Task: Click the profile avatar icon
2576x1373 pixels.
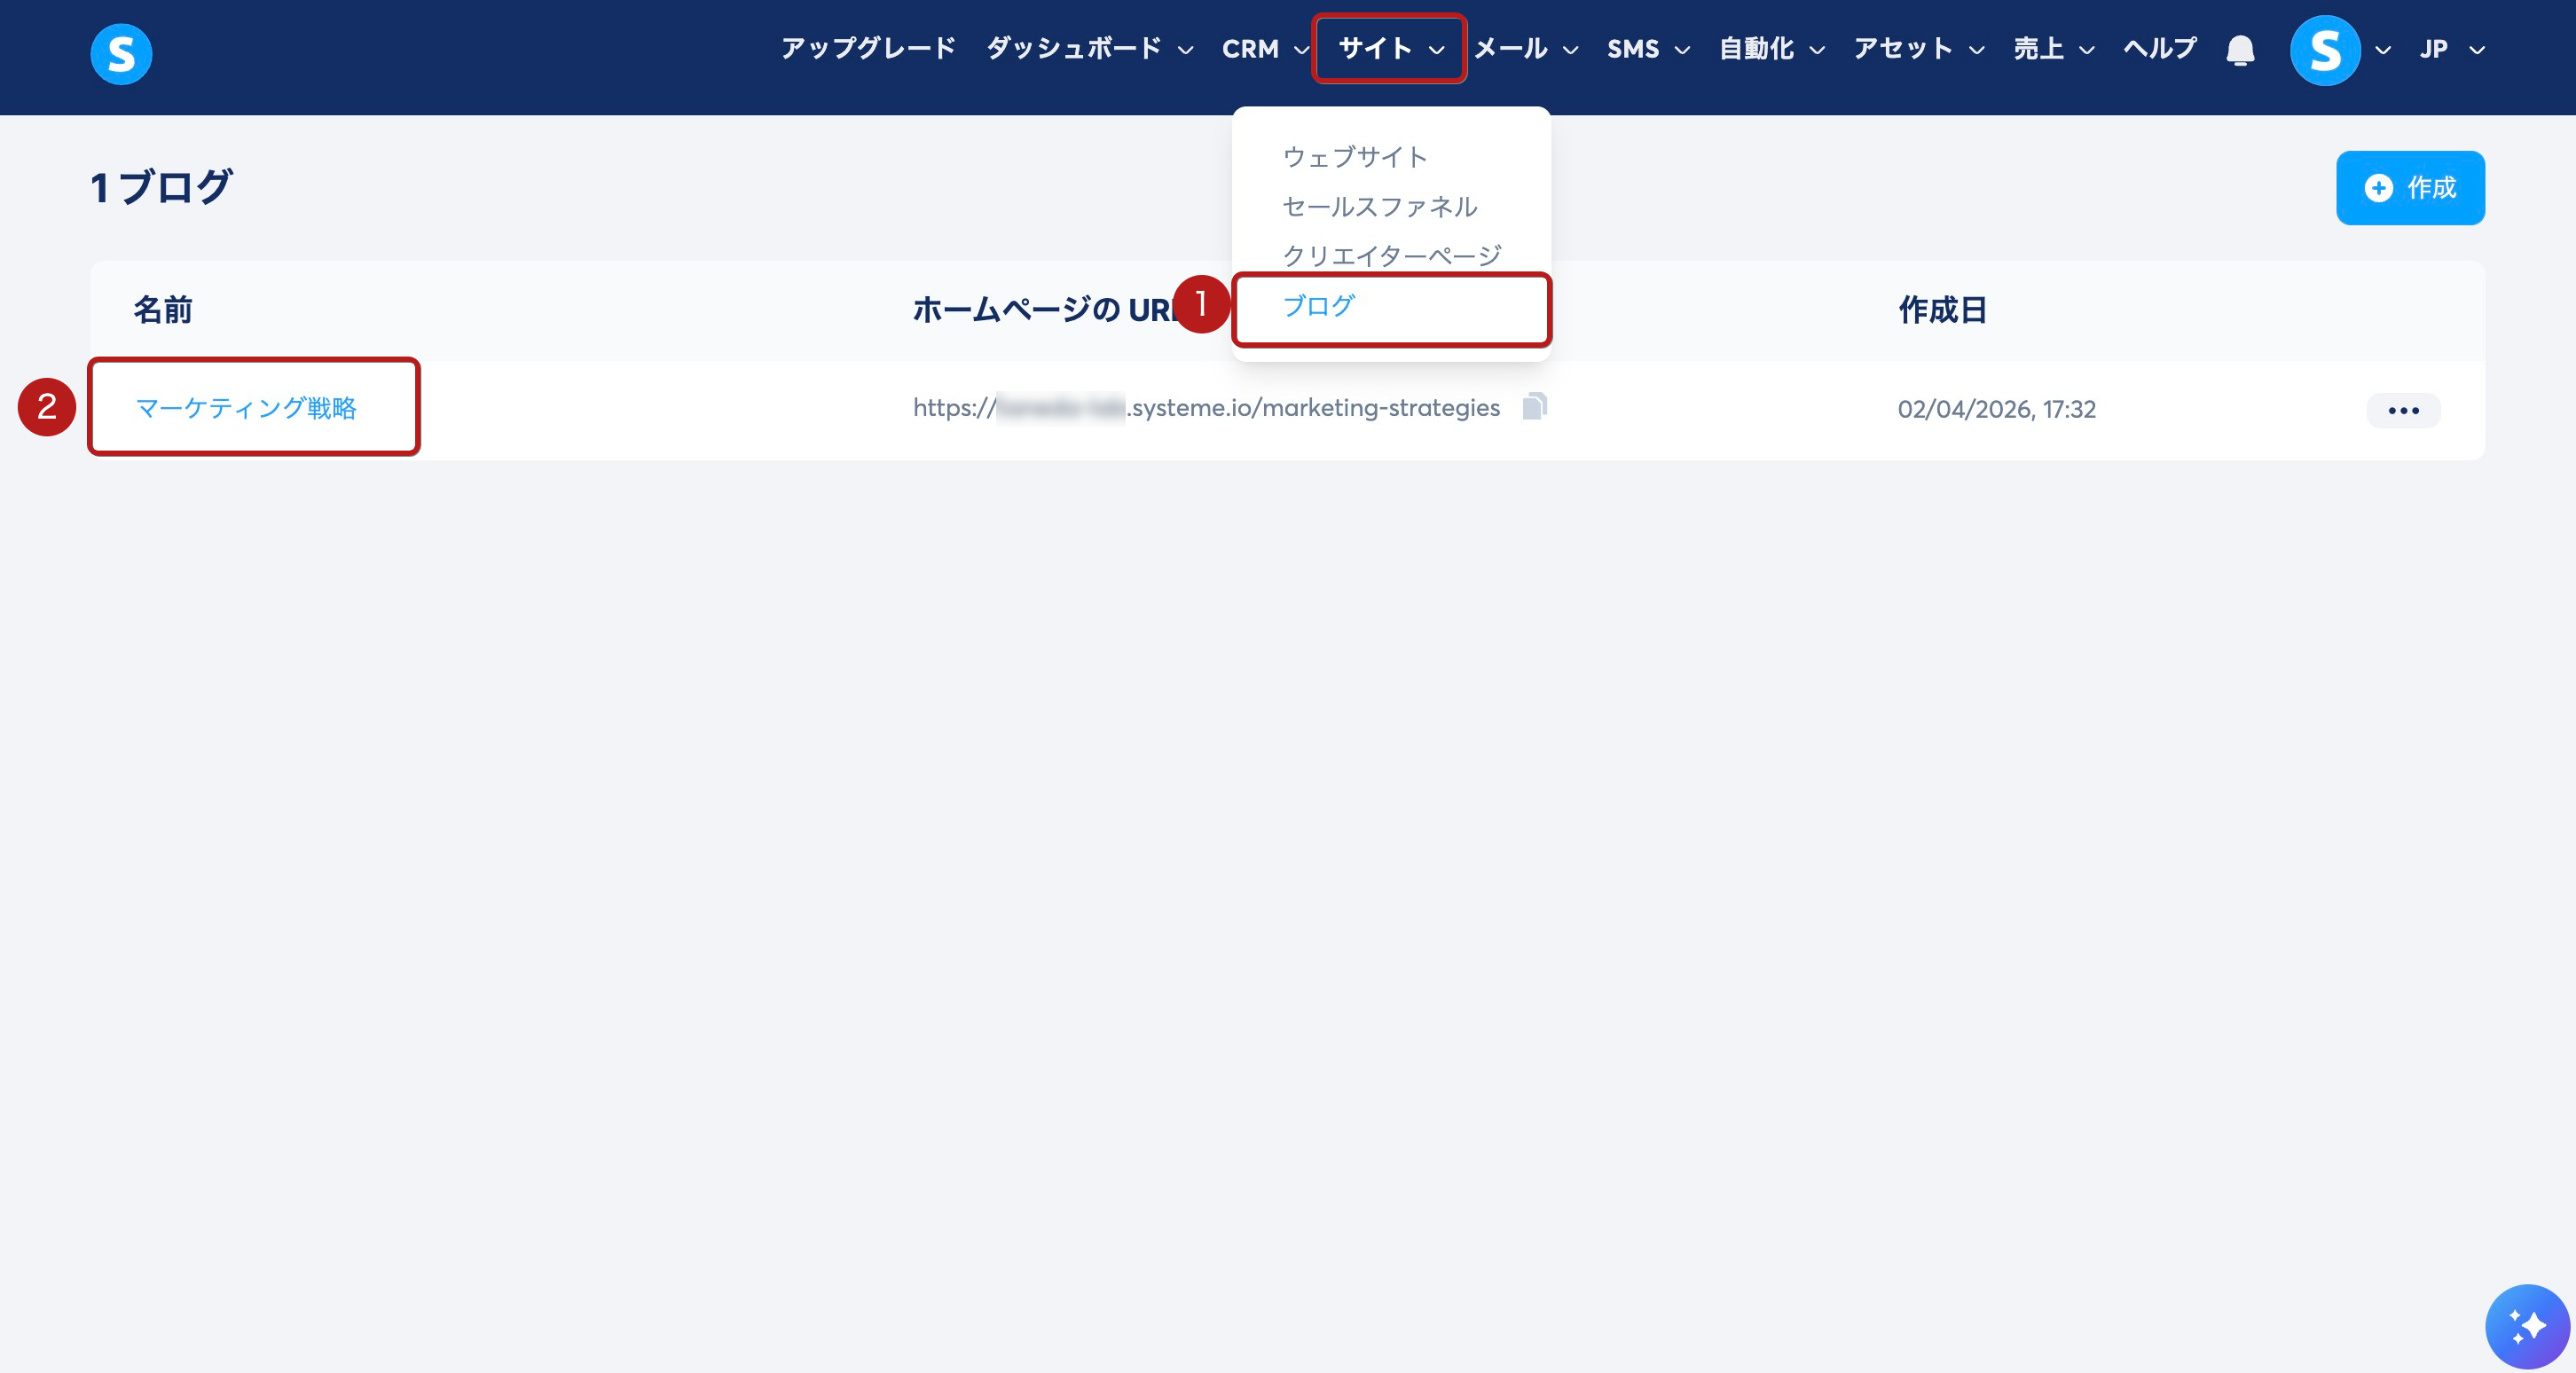Action: pos(2324,50)
